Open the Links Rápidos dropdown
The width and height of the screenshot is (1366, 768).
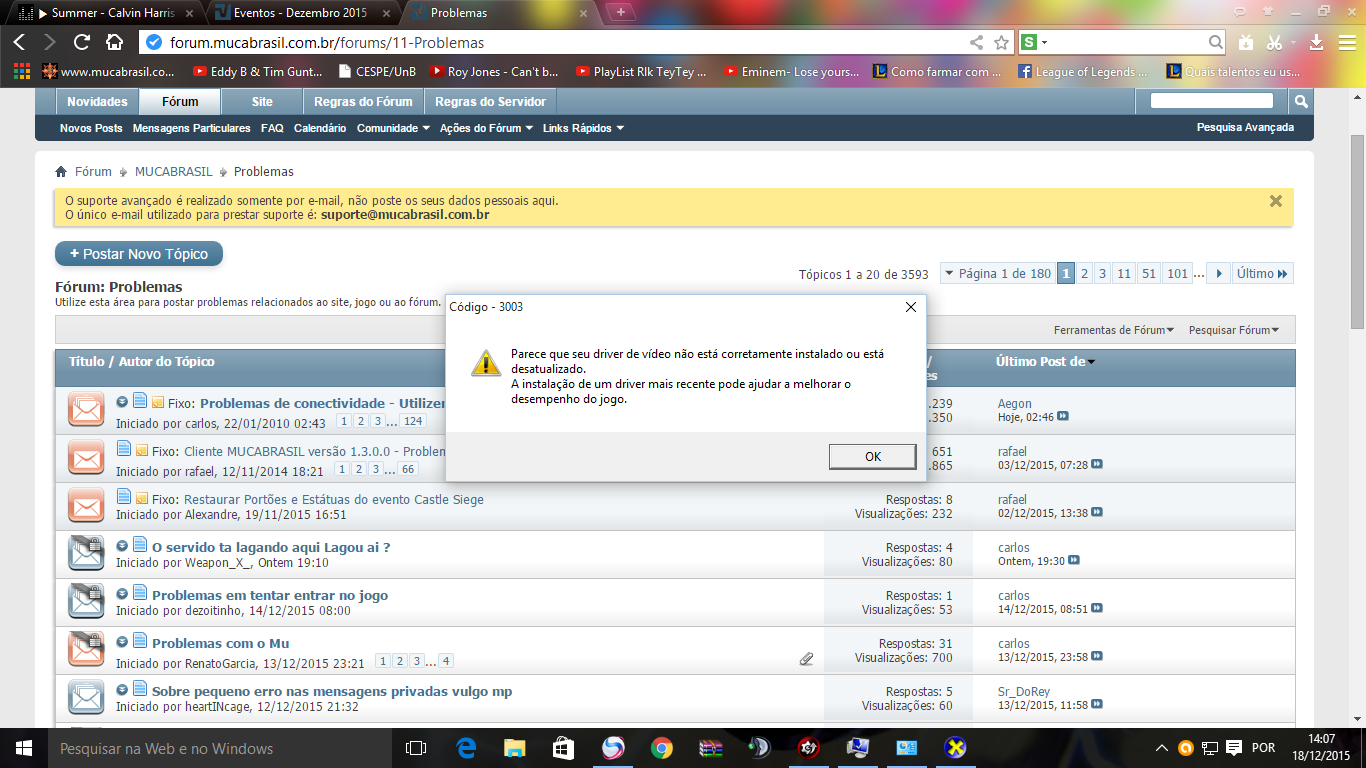(583, 128)
